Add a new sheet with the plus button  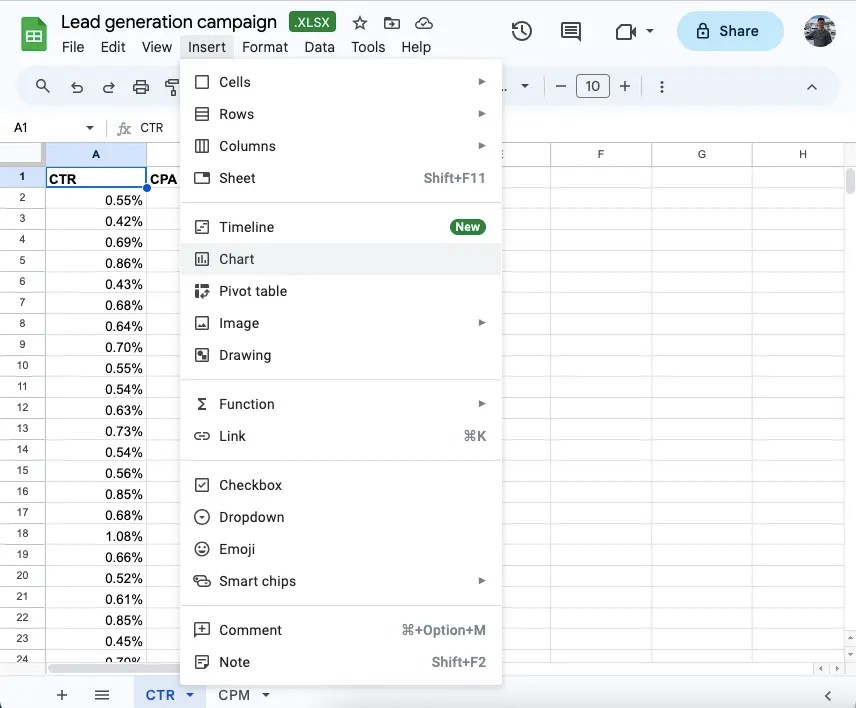click(x=62, y=694)
